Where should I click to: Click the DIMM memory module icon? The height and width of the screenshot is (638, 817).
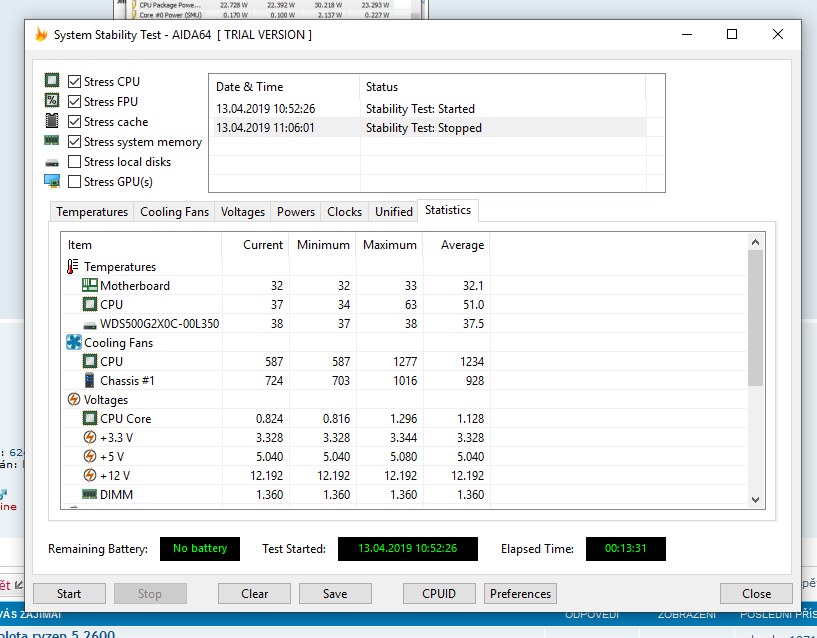(90, 494)
